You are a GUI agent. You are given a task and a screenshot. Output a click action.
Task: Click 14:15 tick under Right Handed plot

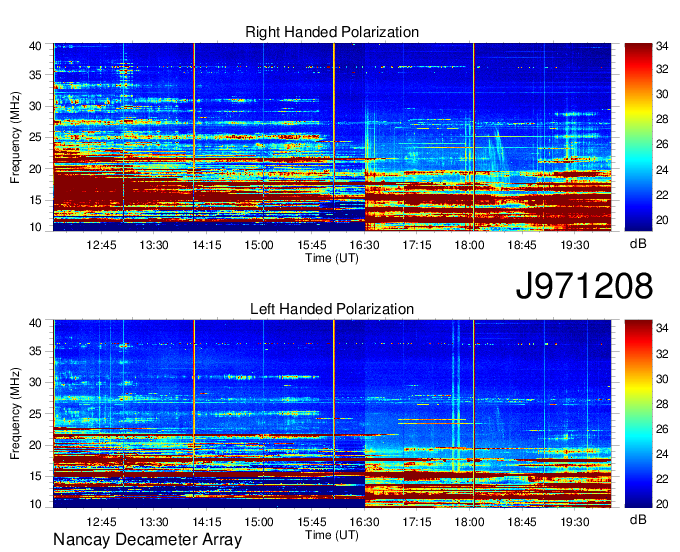tap(206, 245)
